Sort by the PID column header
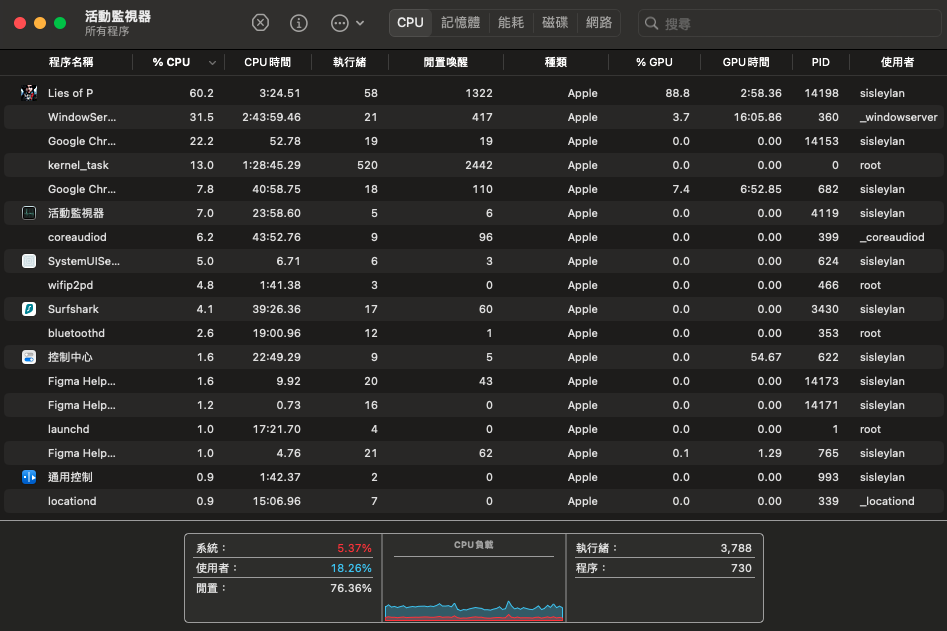The width and height of the screenshot is (947, 631). point(820,62)
